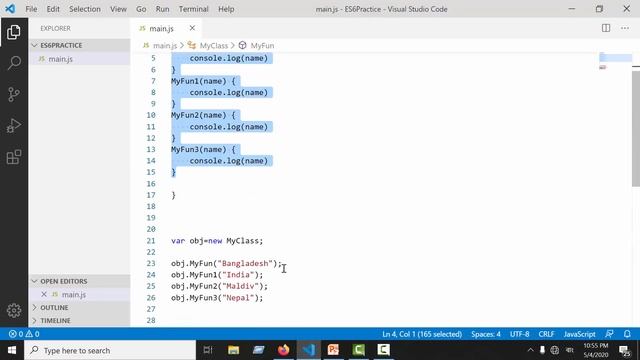Screen dimensions: 640x360
Task: Open PowerPoint from the taskbar
Action: [333, 350]
